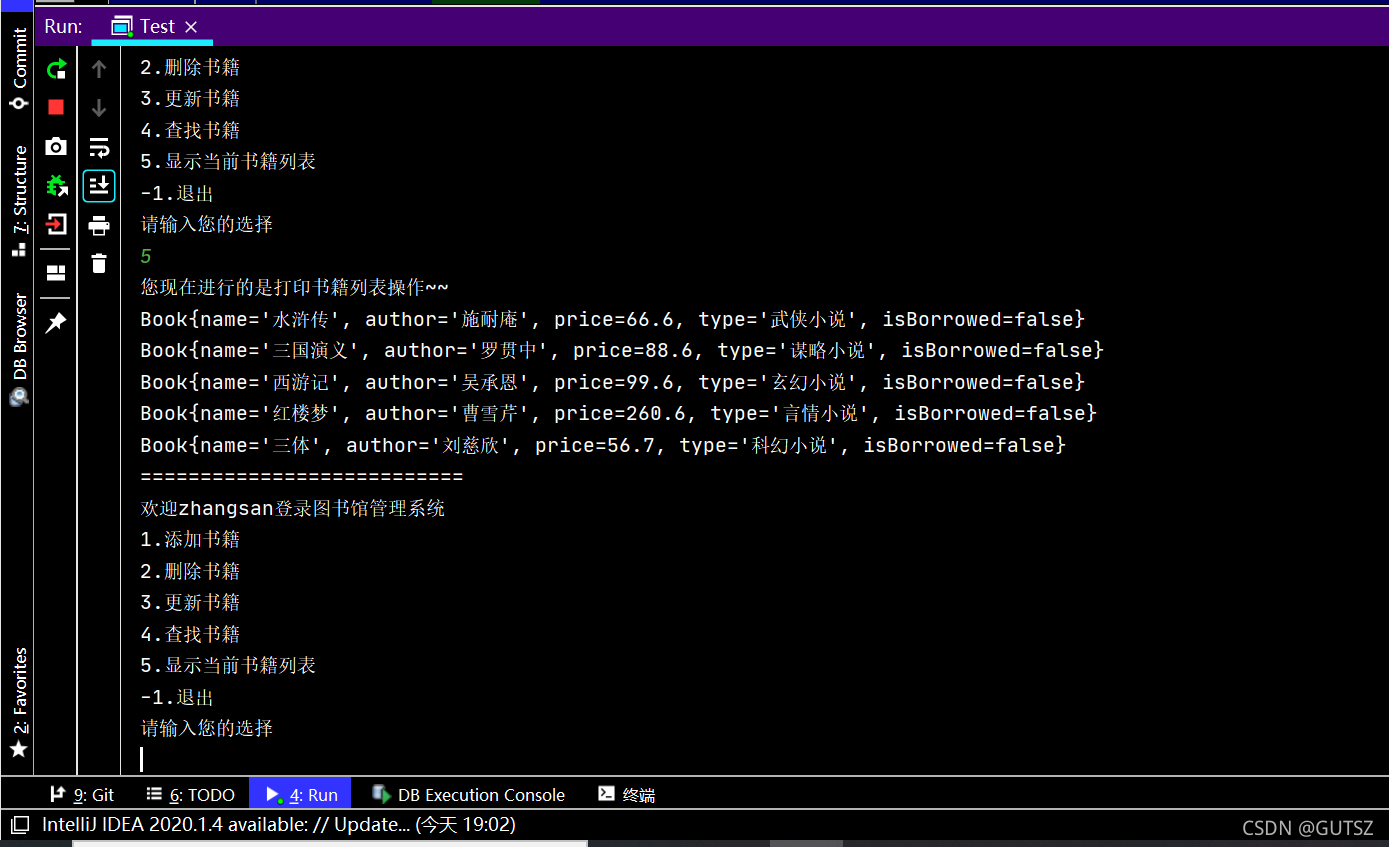Click the green input 5 in console

[146, 256]
